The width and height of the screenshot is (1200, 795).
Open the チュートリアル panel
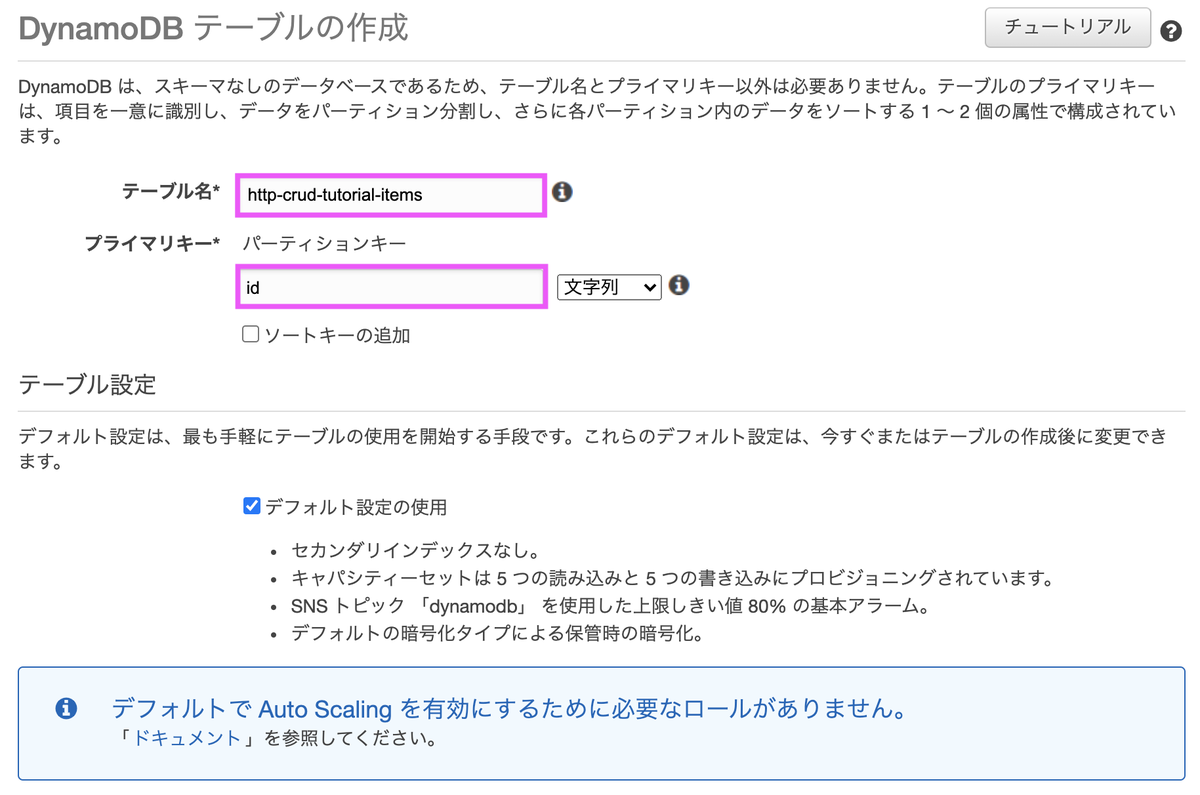click(x=1067, y=28)
